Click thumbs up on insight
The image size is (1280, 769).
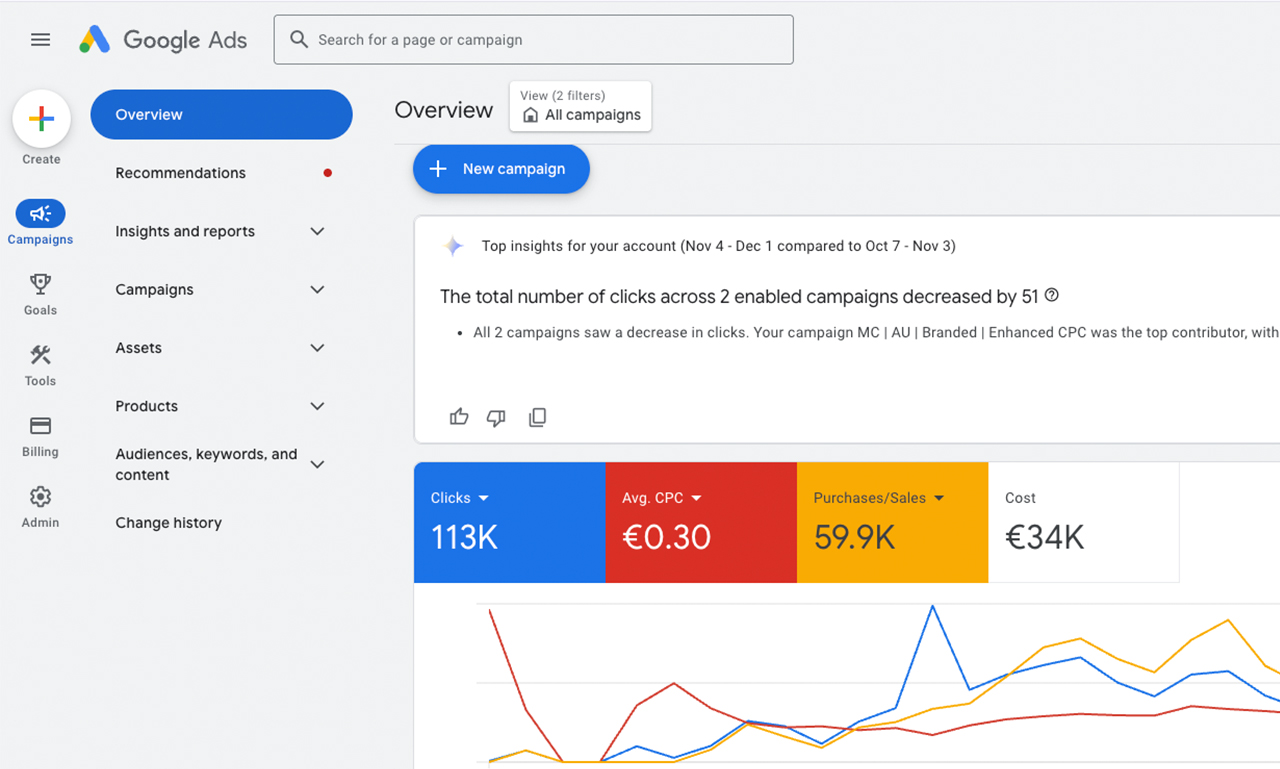click(459, 417)
